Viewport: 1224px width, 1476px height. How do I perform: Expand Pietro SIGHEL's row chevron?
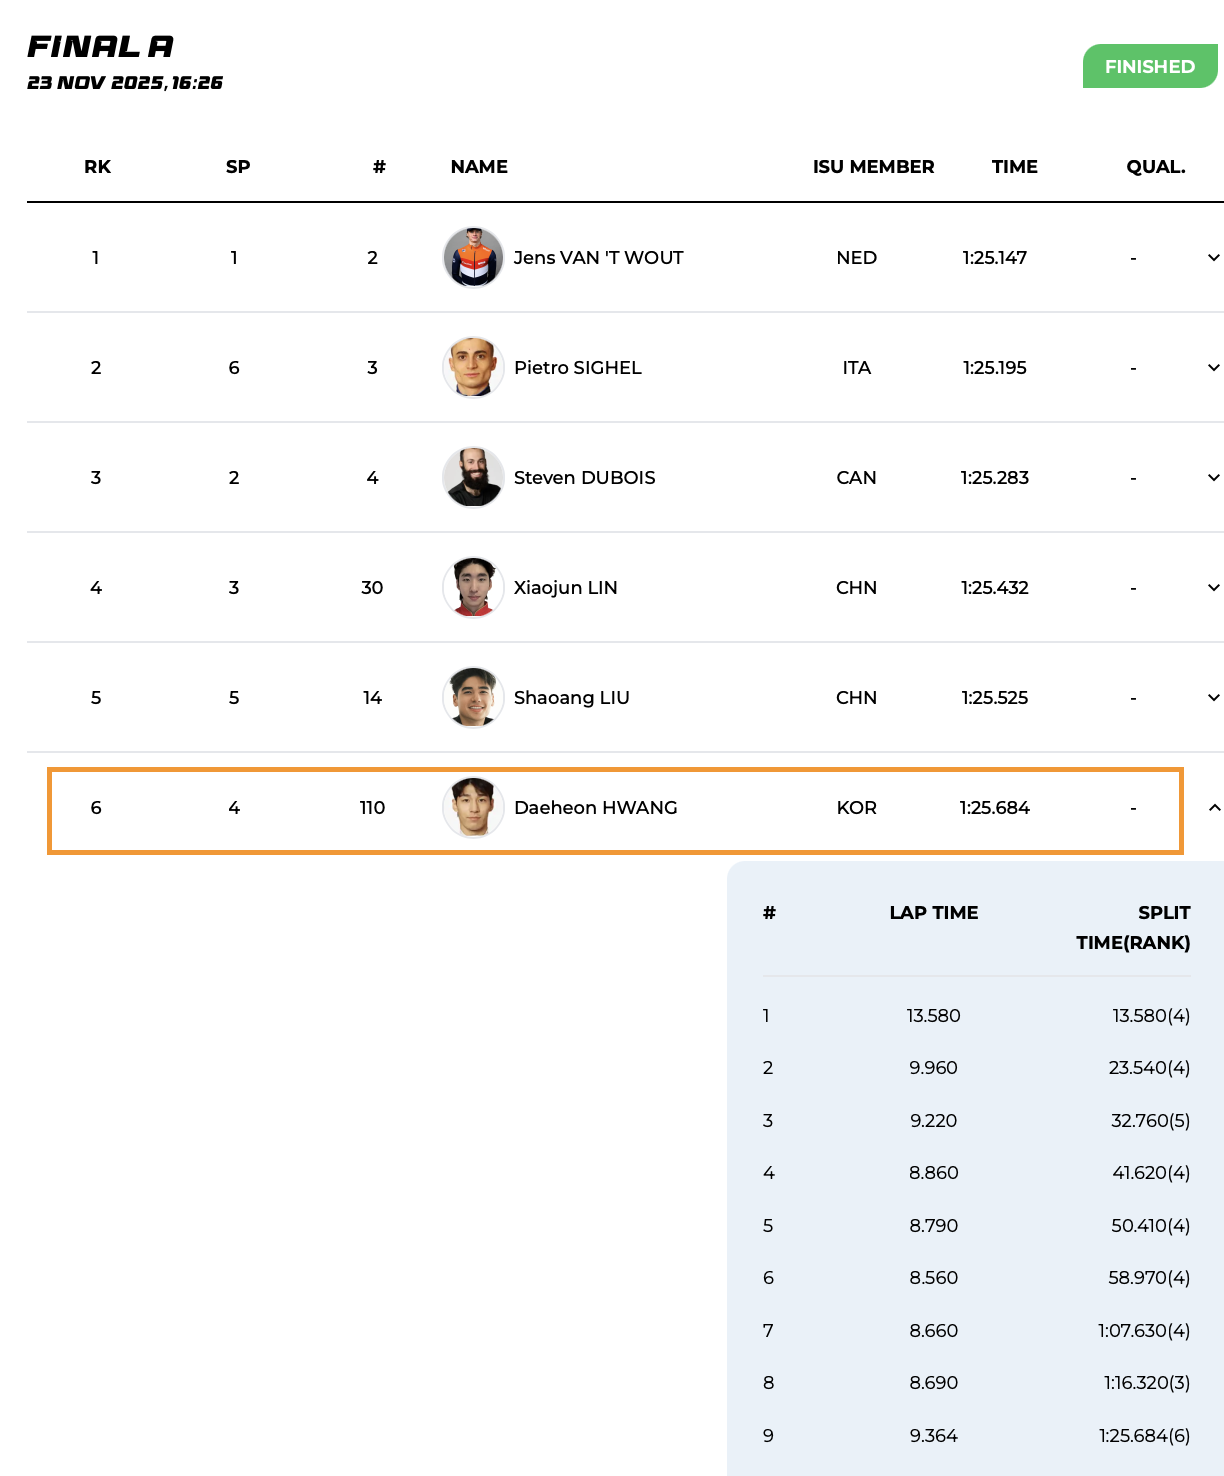point(1213,368)
